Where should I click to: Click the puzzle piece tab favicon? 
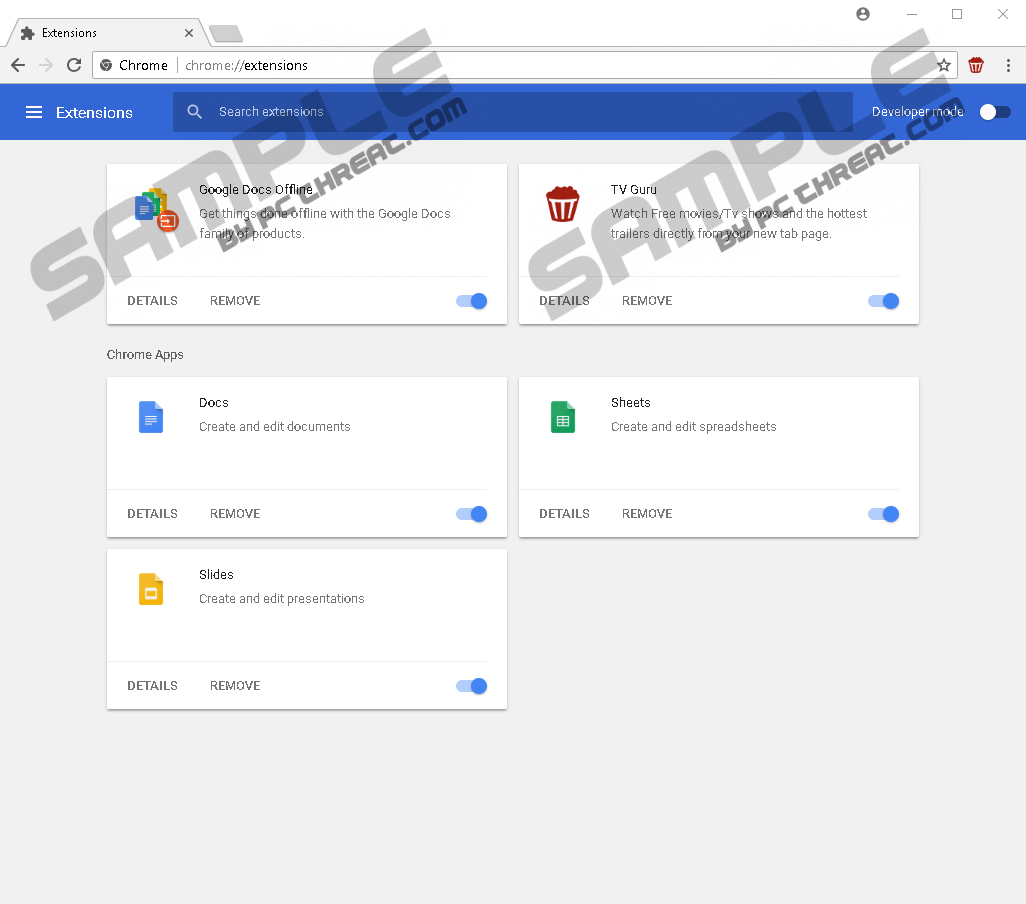coord(27,33)
